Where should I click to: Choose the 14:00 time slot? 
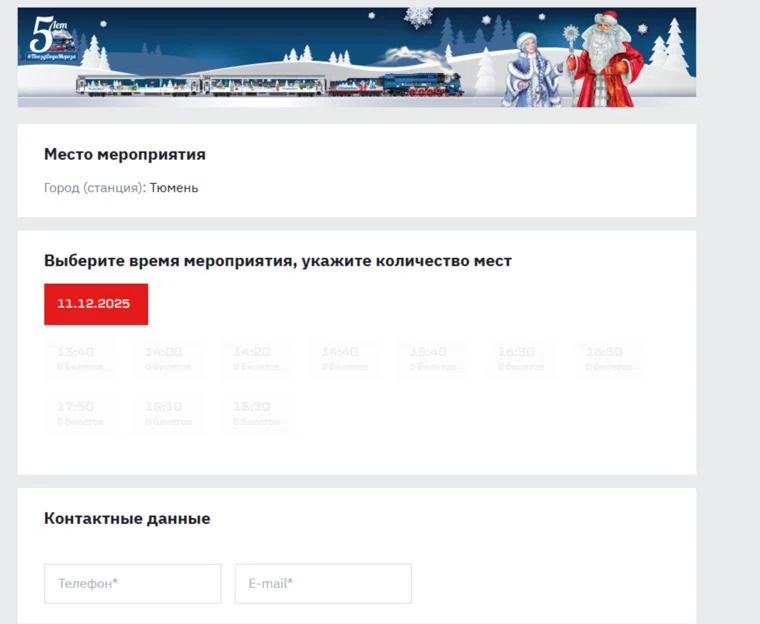click(169, 359)
